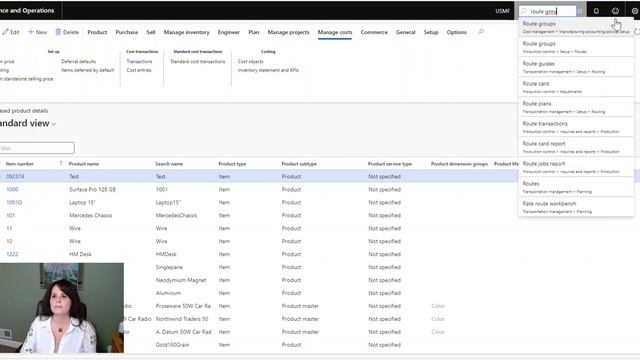
Task: Click the Product subtype column header
Action: tap(299, 164)
